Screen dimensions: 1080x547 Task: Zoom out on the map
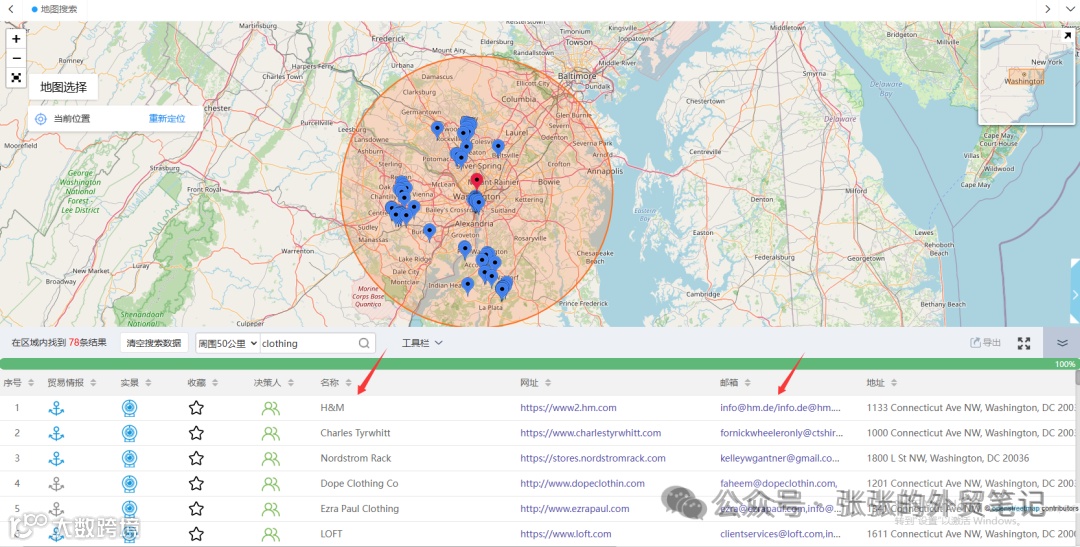click(16, 58)
